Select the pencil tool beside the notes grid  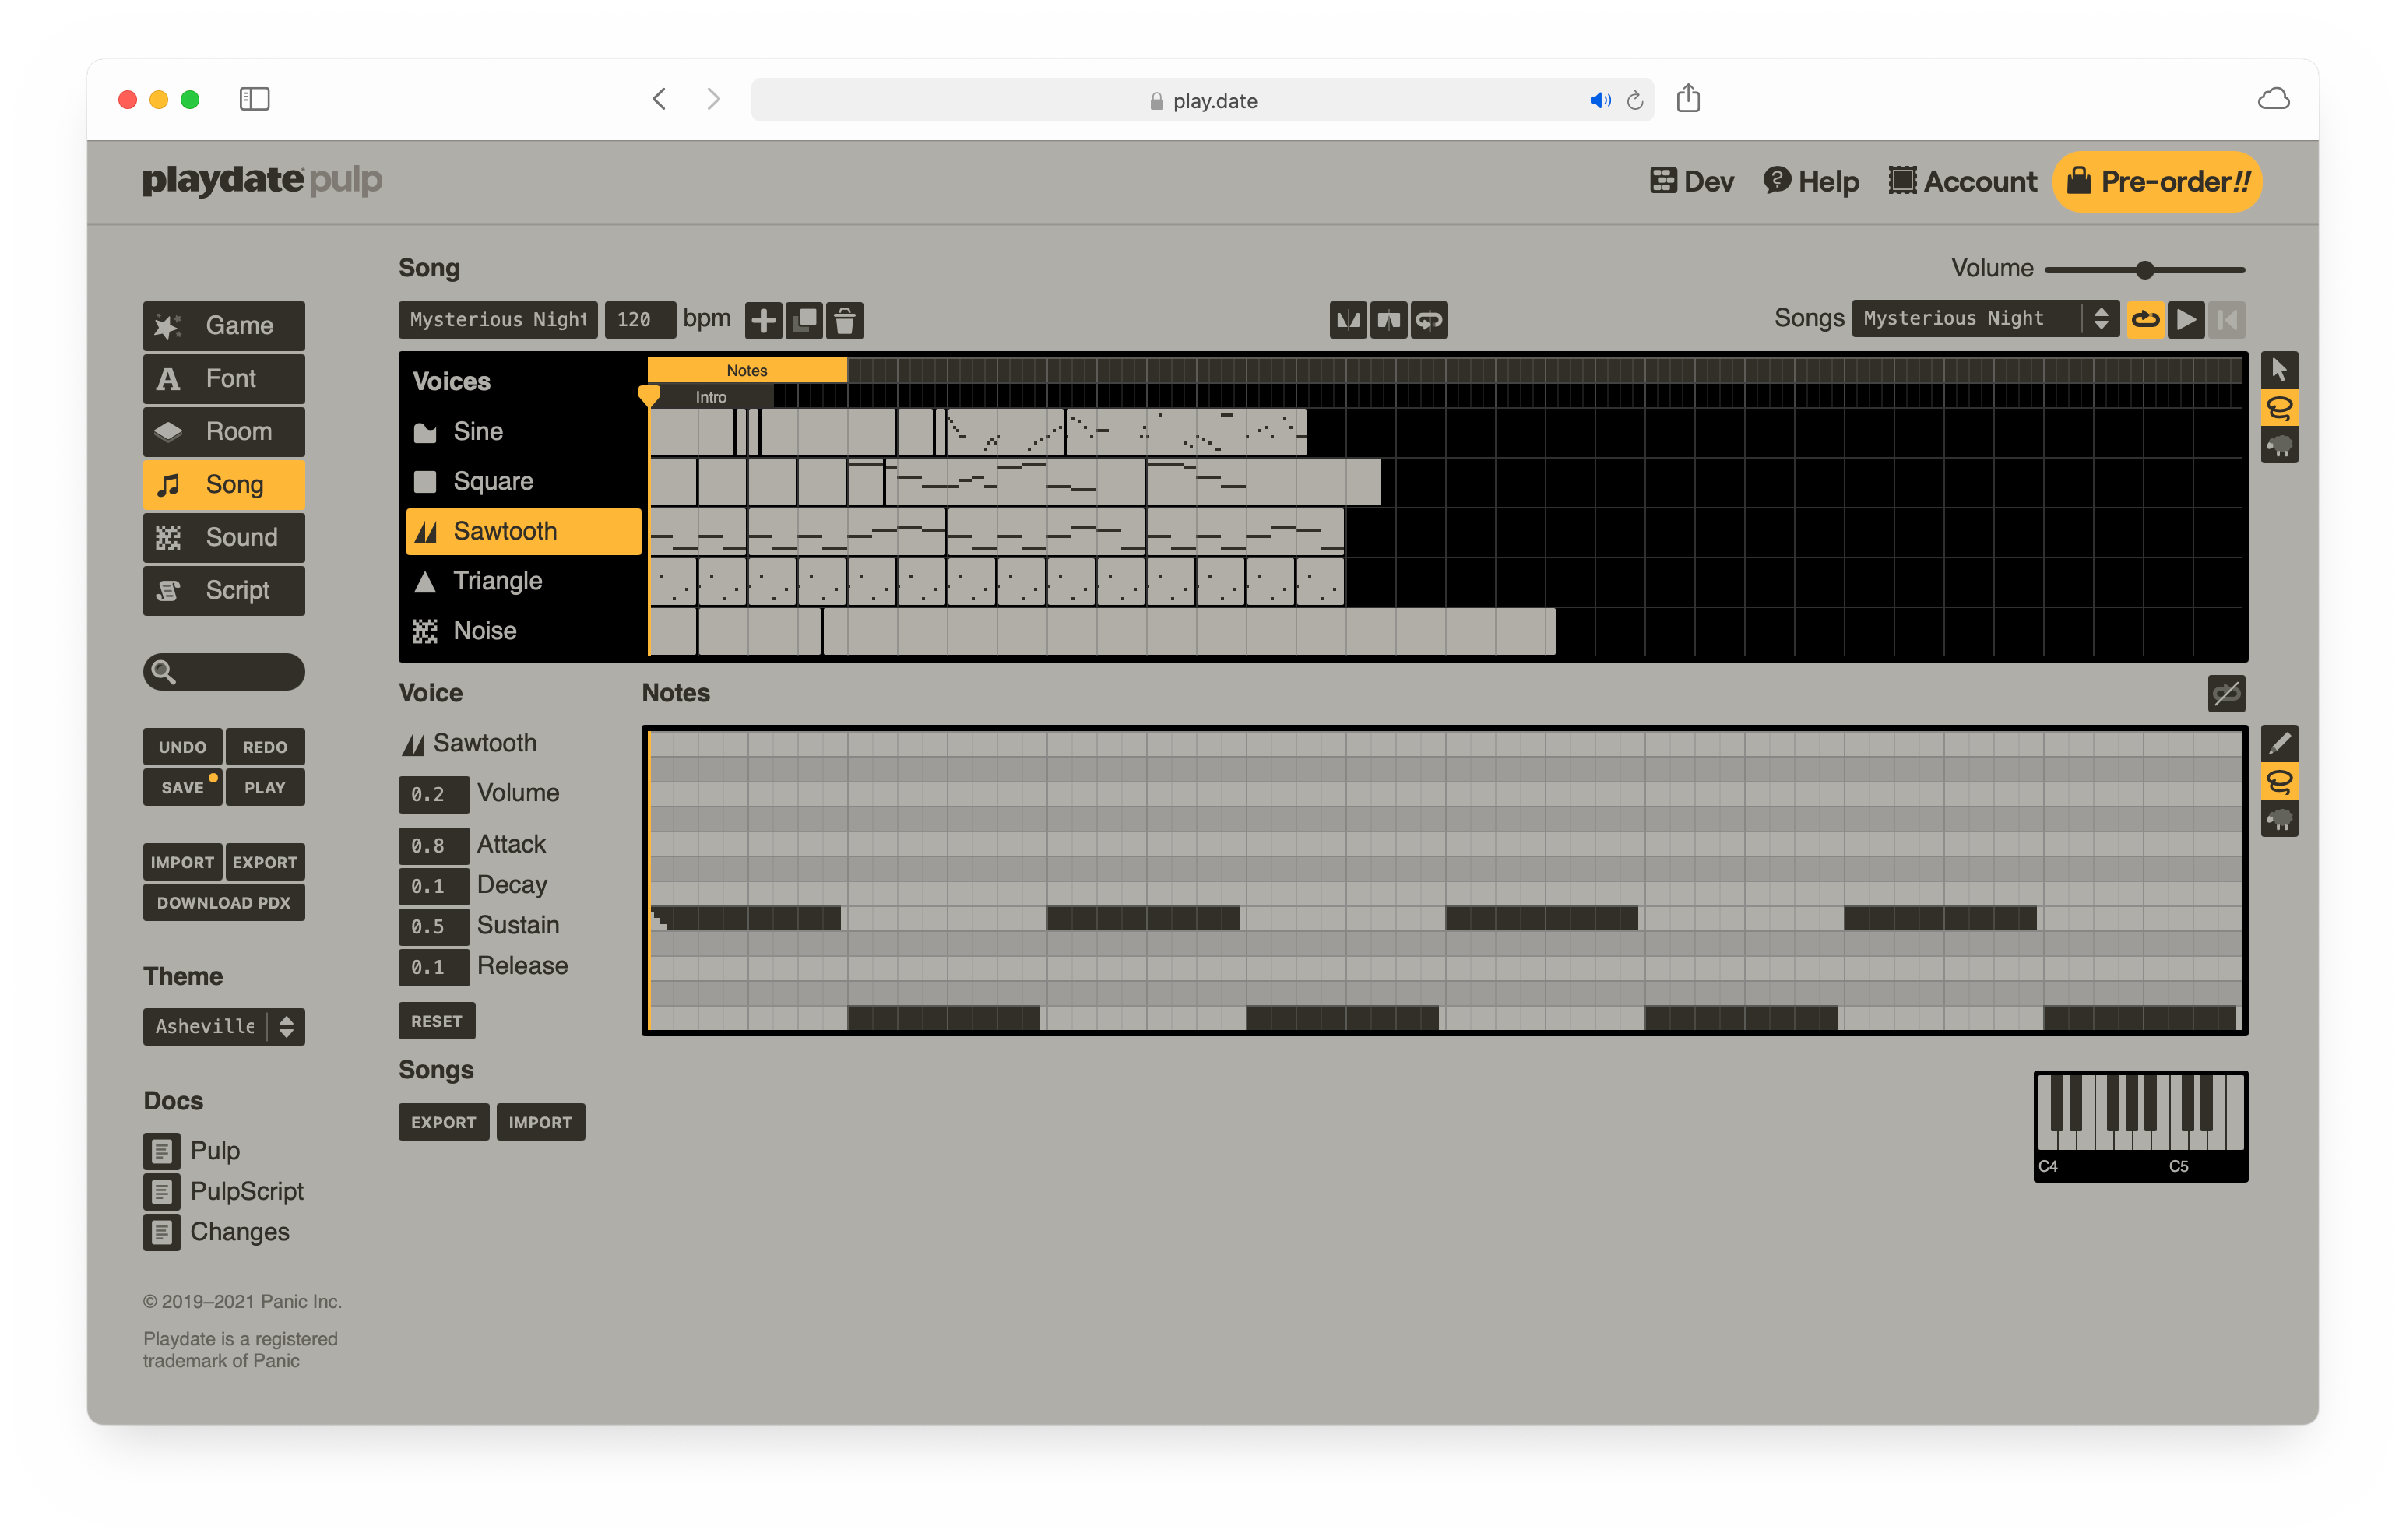[x=2279, y=743]
